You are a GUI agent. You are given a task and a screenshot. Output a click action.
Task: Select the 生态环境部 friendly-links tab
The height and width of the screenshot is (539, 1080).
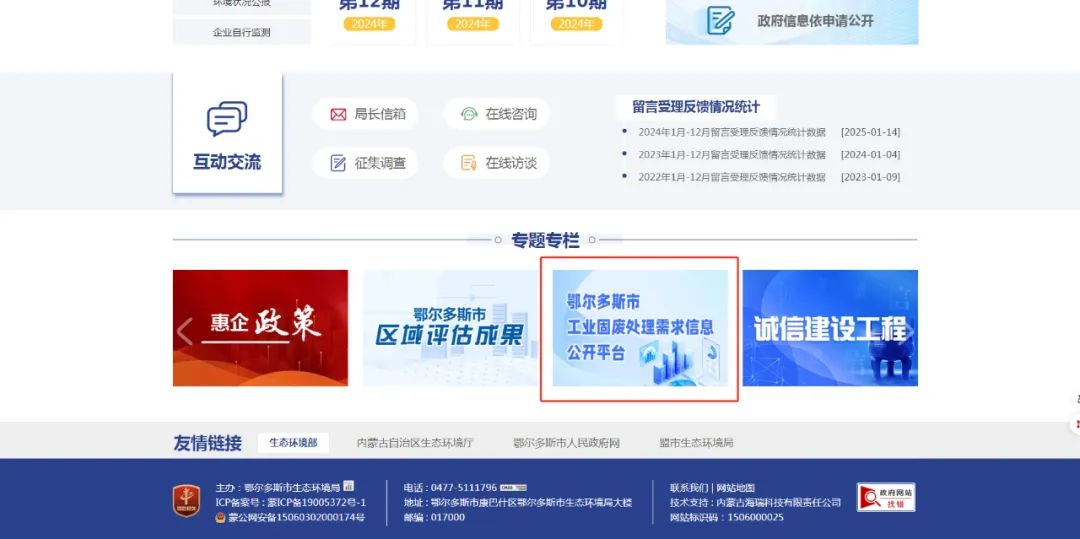[x=293, y=443]
